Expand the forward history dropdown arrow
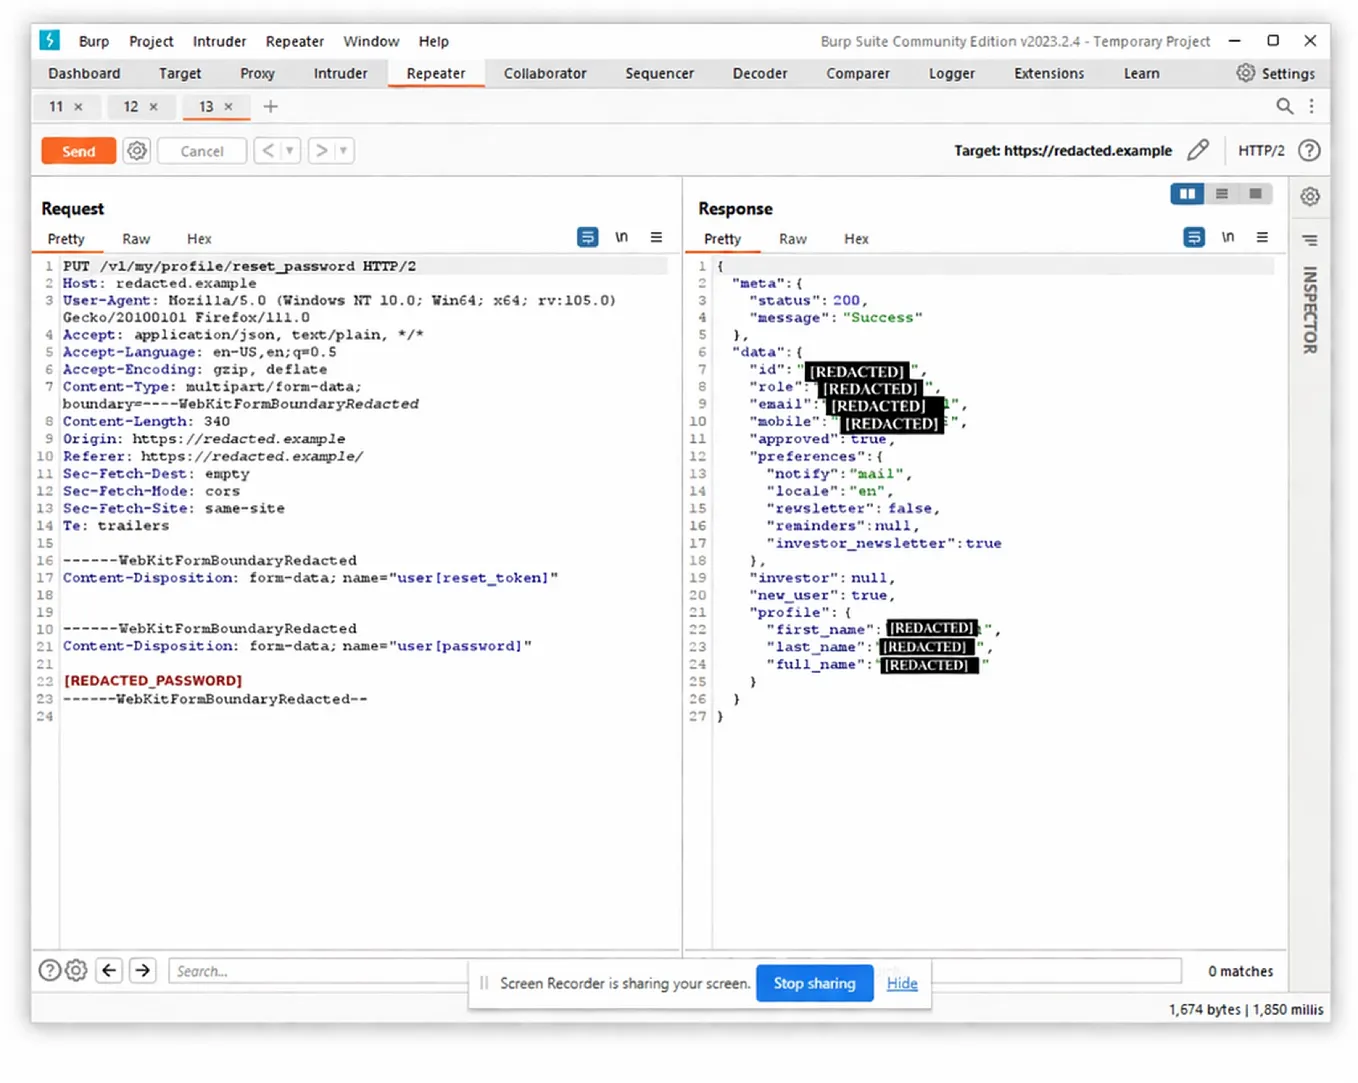 (343, 151)
